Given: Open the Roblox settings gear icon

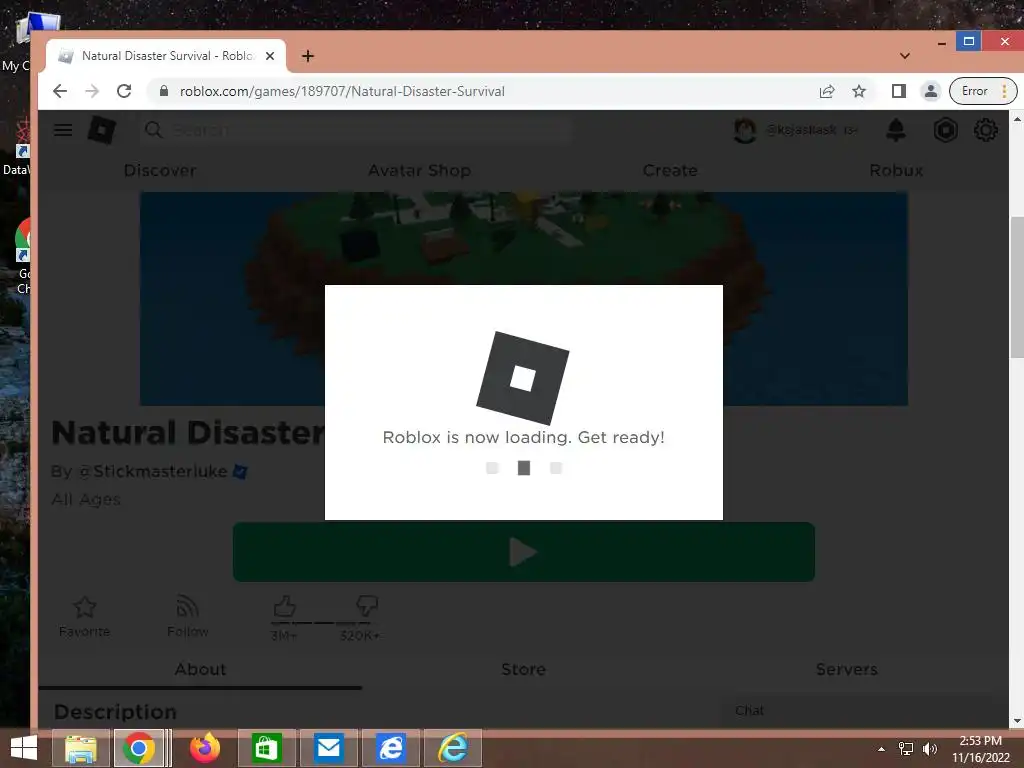Looking at the screenshot, I should pos(985,130).
